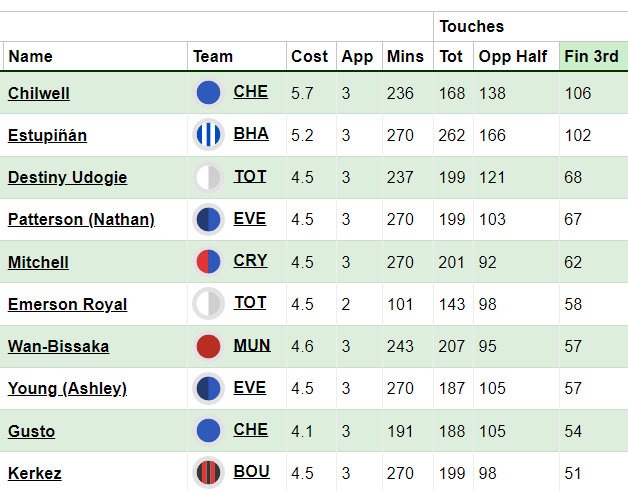
Task: Open Estupiñán player link
Action: [47, 135]
